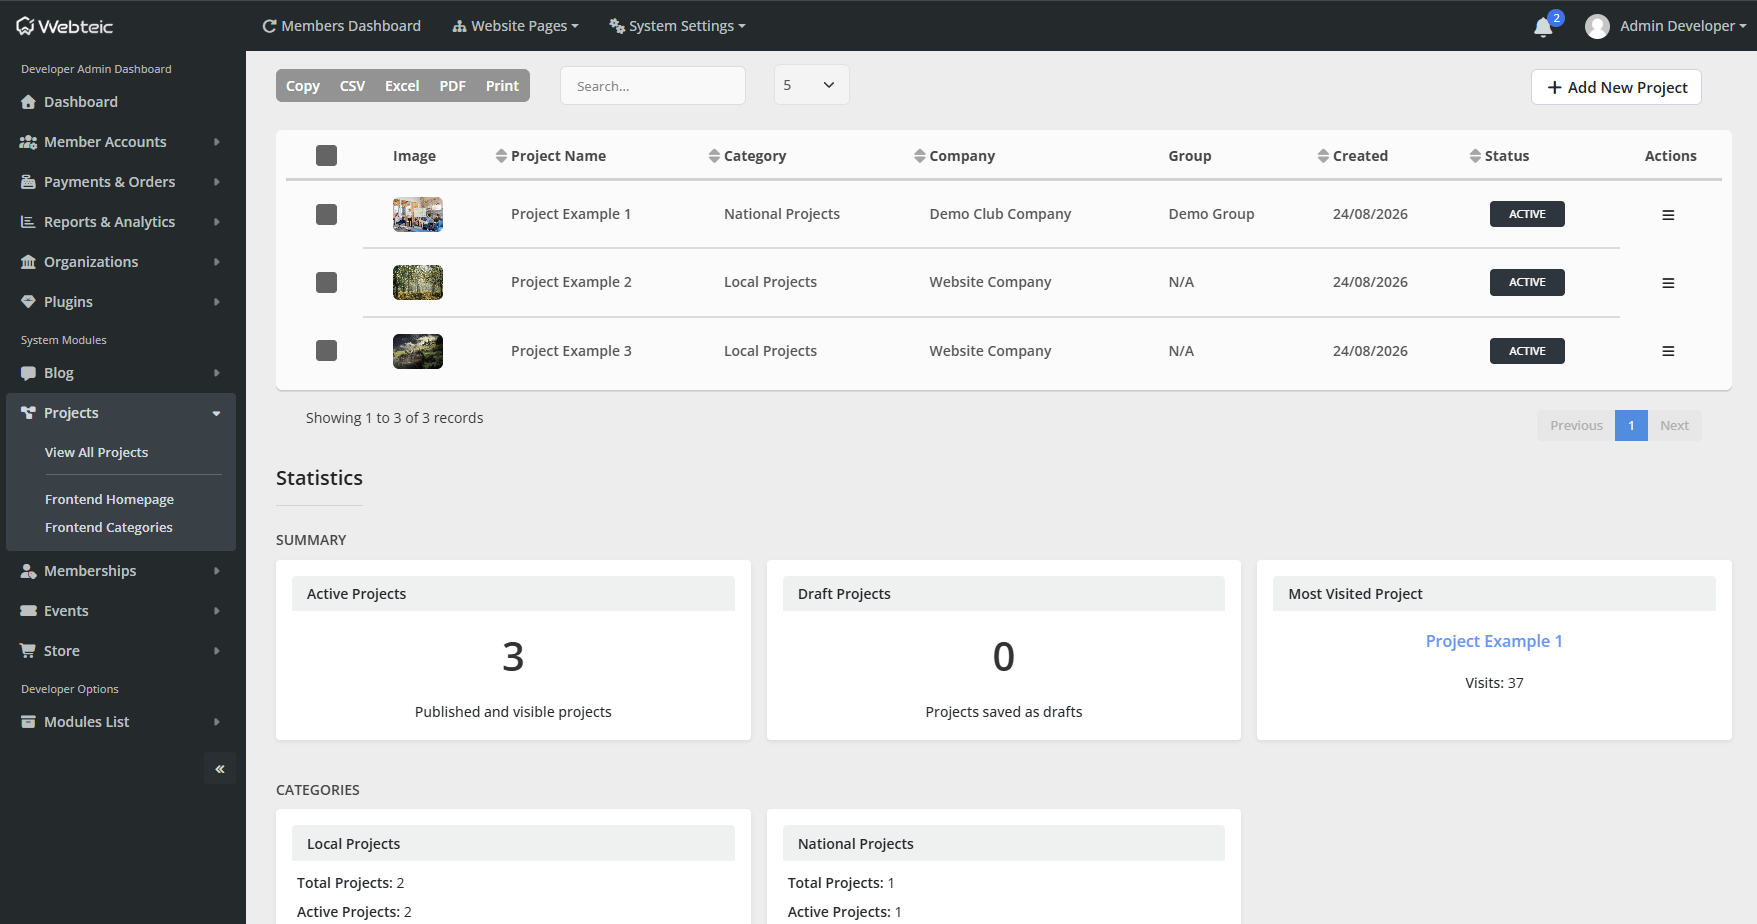Viewport: 1757px width, 924px height.
Task: Export the table as PDF
Action: [x=452, y=86]
